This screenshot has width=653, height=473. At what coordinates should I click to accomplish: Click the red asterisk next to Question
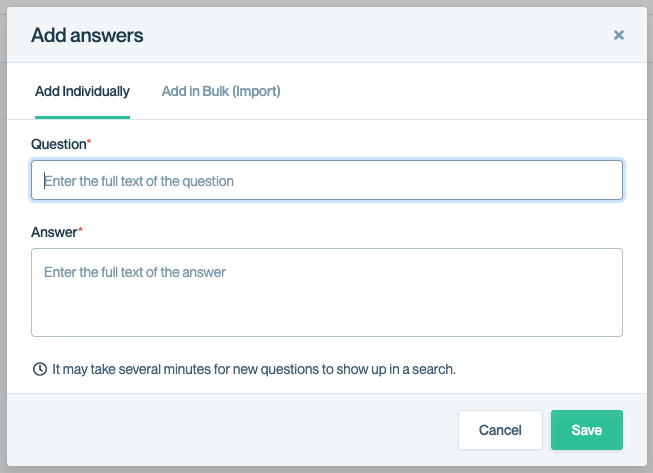coord(89,143)
